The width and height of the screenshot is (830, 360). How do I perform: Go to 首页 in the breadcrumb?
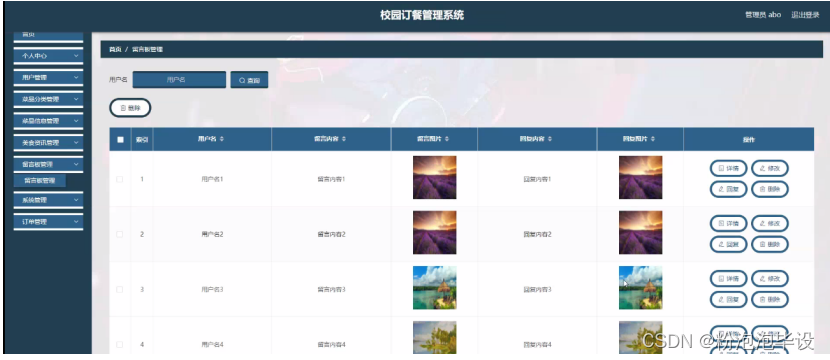(x=115, y=49)
